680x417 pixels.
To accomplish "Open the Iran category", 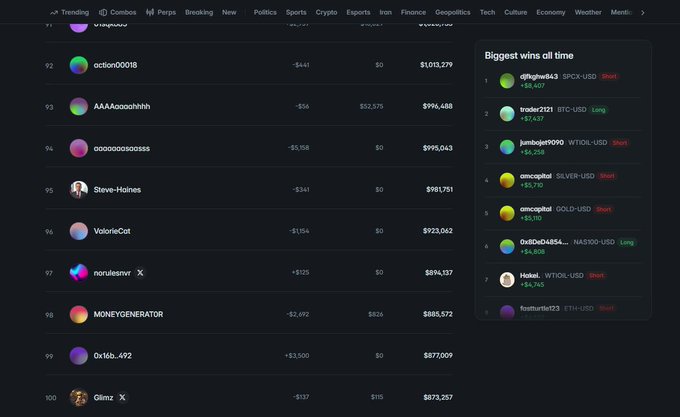I will (x=386, y=12).
